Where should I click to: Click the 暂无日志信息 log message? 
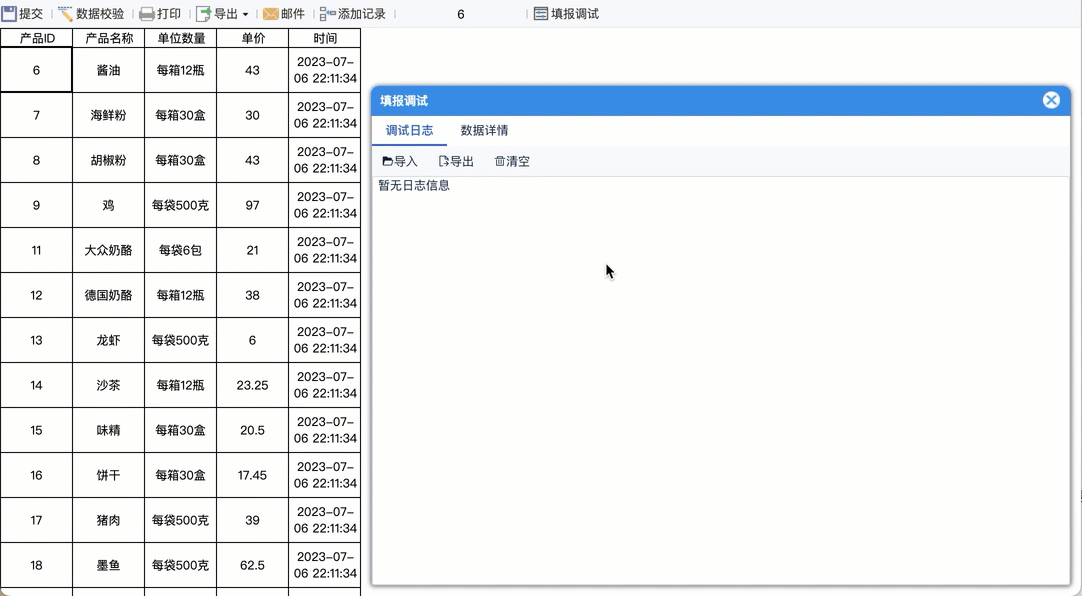pyautogui.click(x=414, y=185)
